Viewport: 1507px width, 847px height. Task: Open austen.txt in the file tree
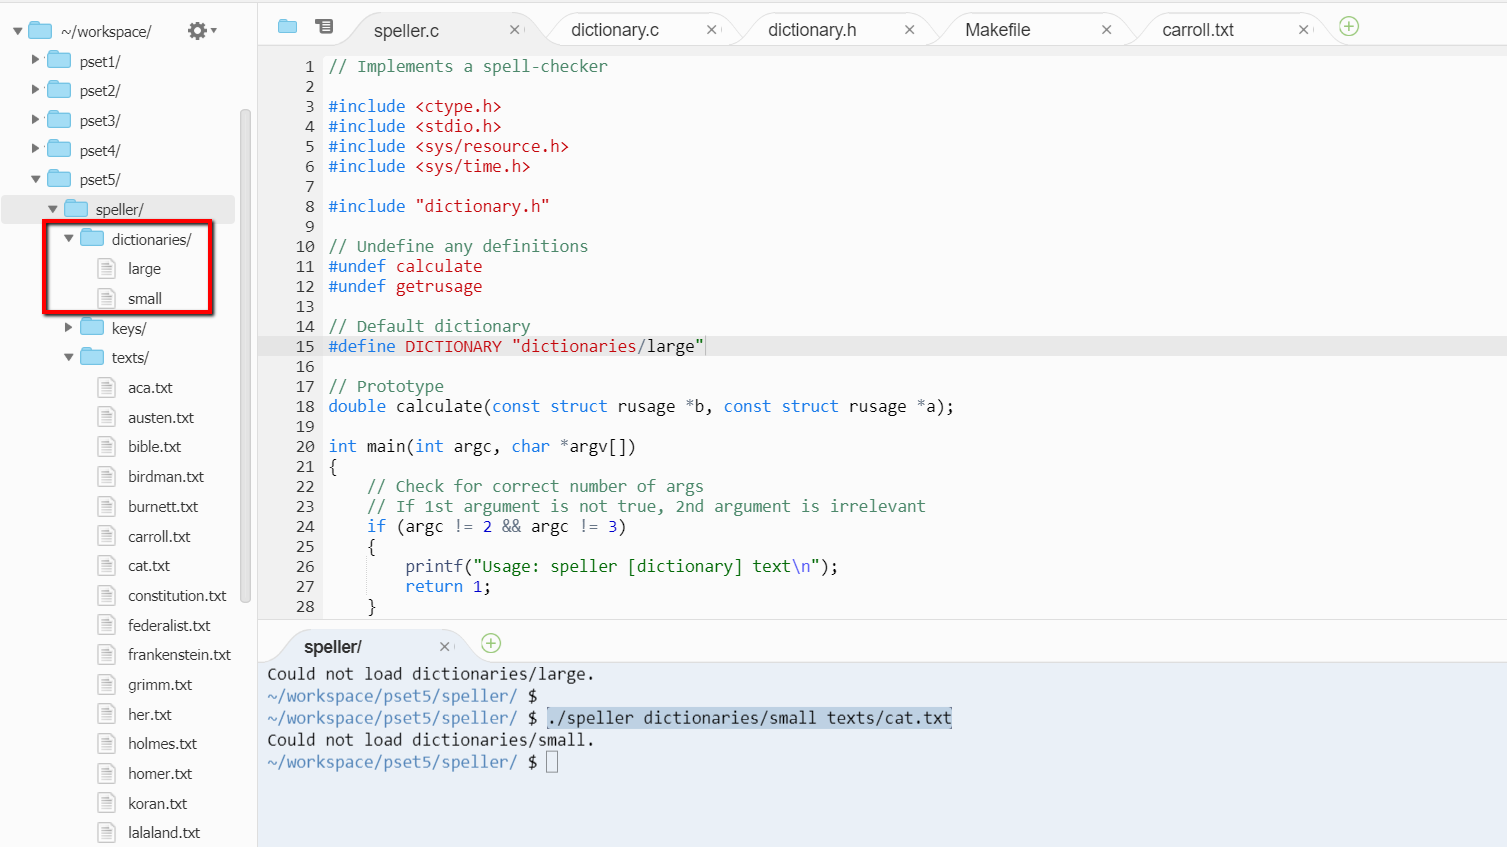[160, 417]
